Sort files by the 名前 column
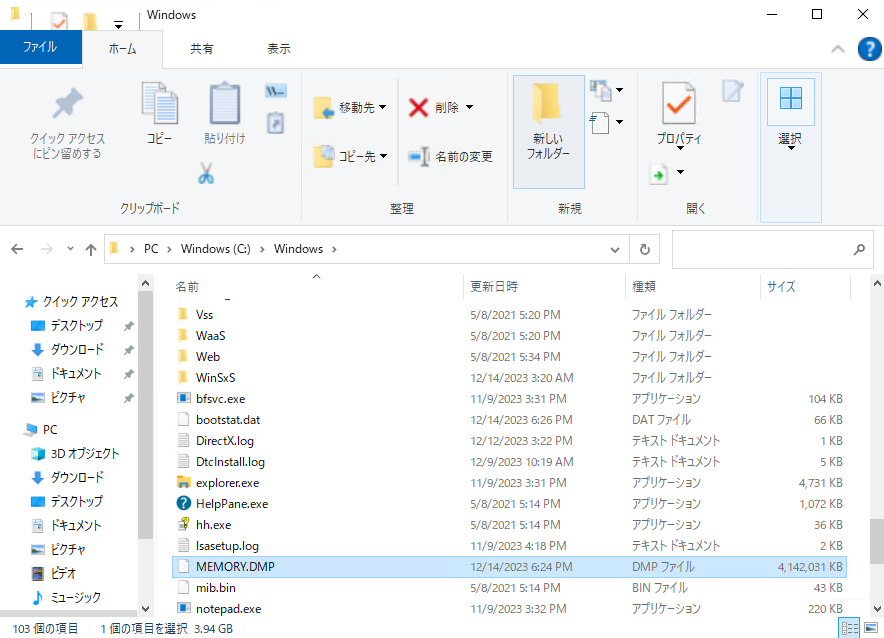The width and height of the screenshot is (884, 638). (x=316, y=286)
